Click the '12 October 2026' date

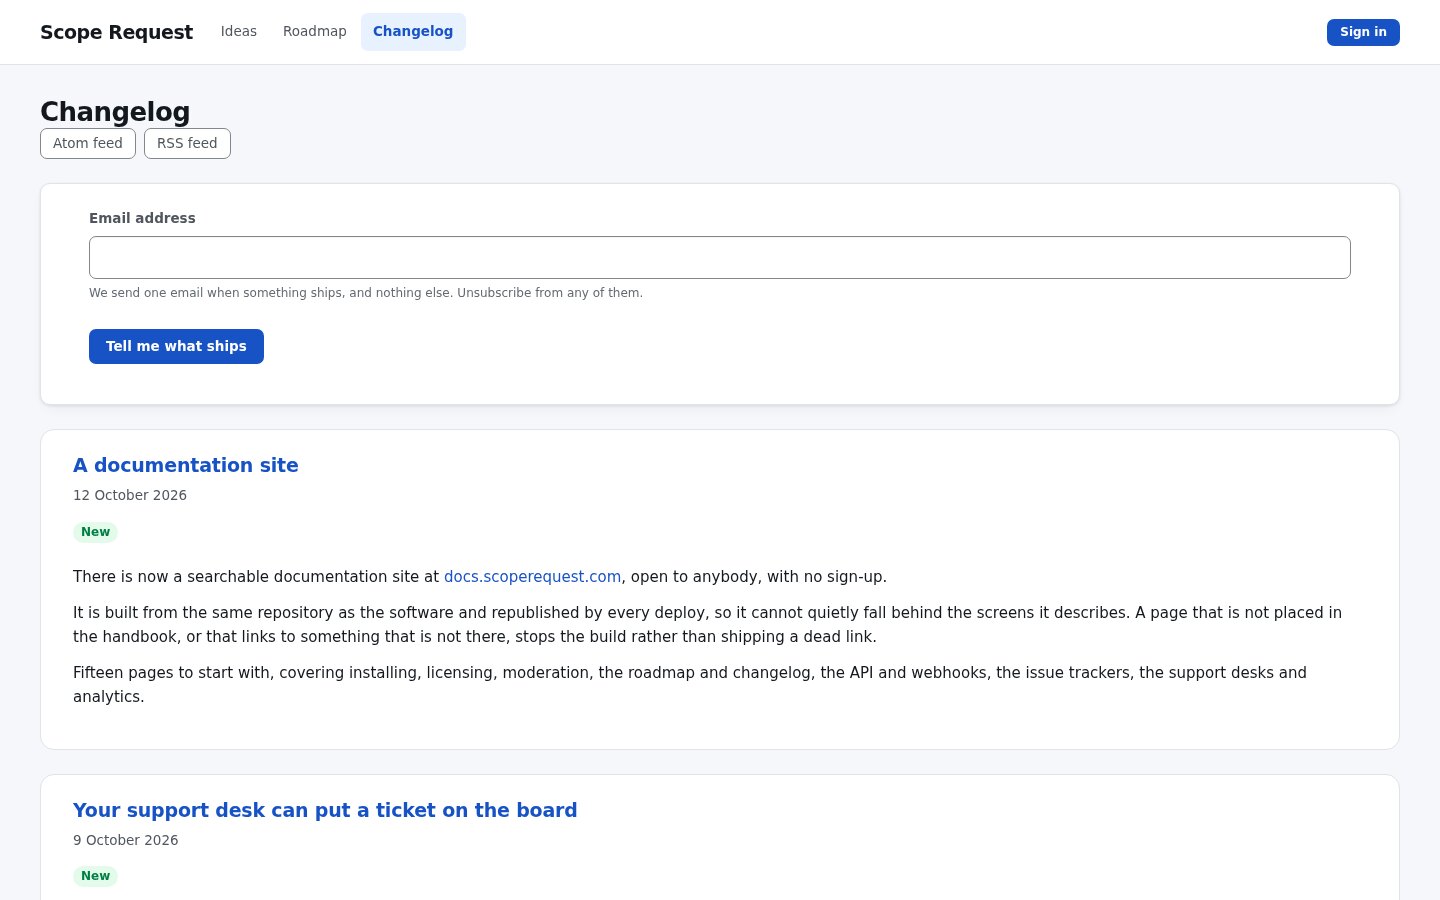click(x=130, y=495)
